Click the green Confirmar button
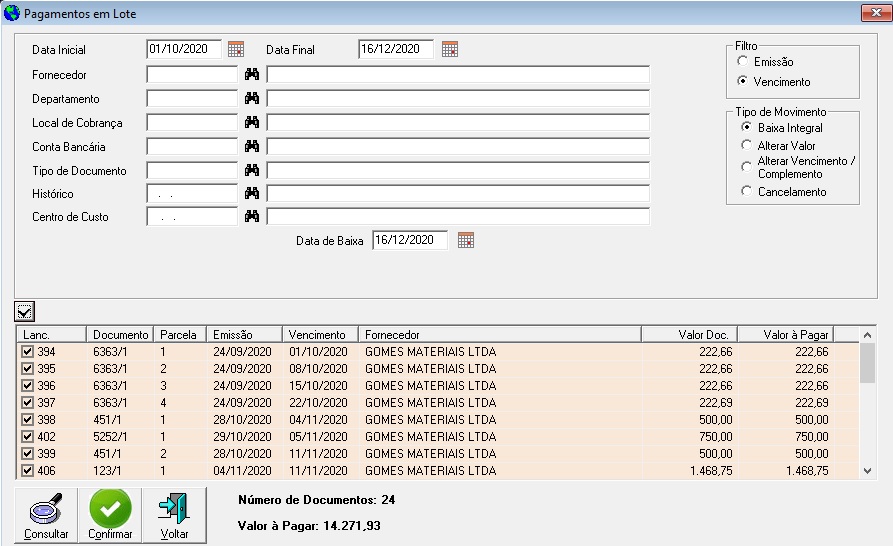Image resolution: width=893 pixels, height=546 pixels. [110, 515]
